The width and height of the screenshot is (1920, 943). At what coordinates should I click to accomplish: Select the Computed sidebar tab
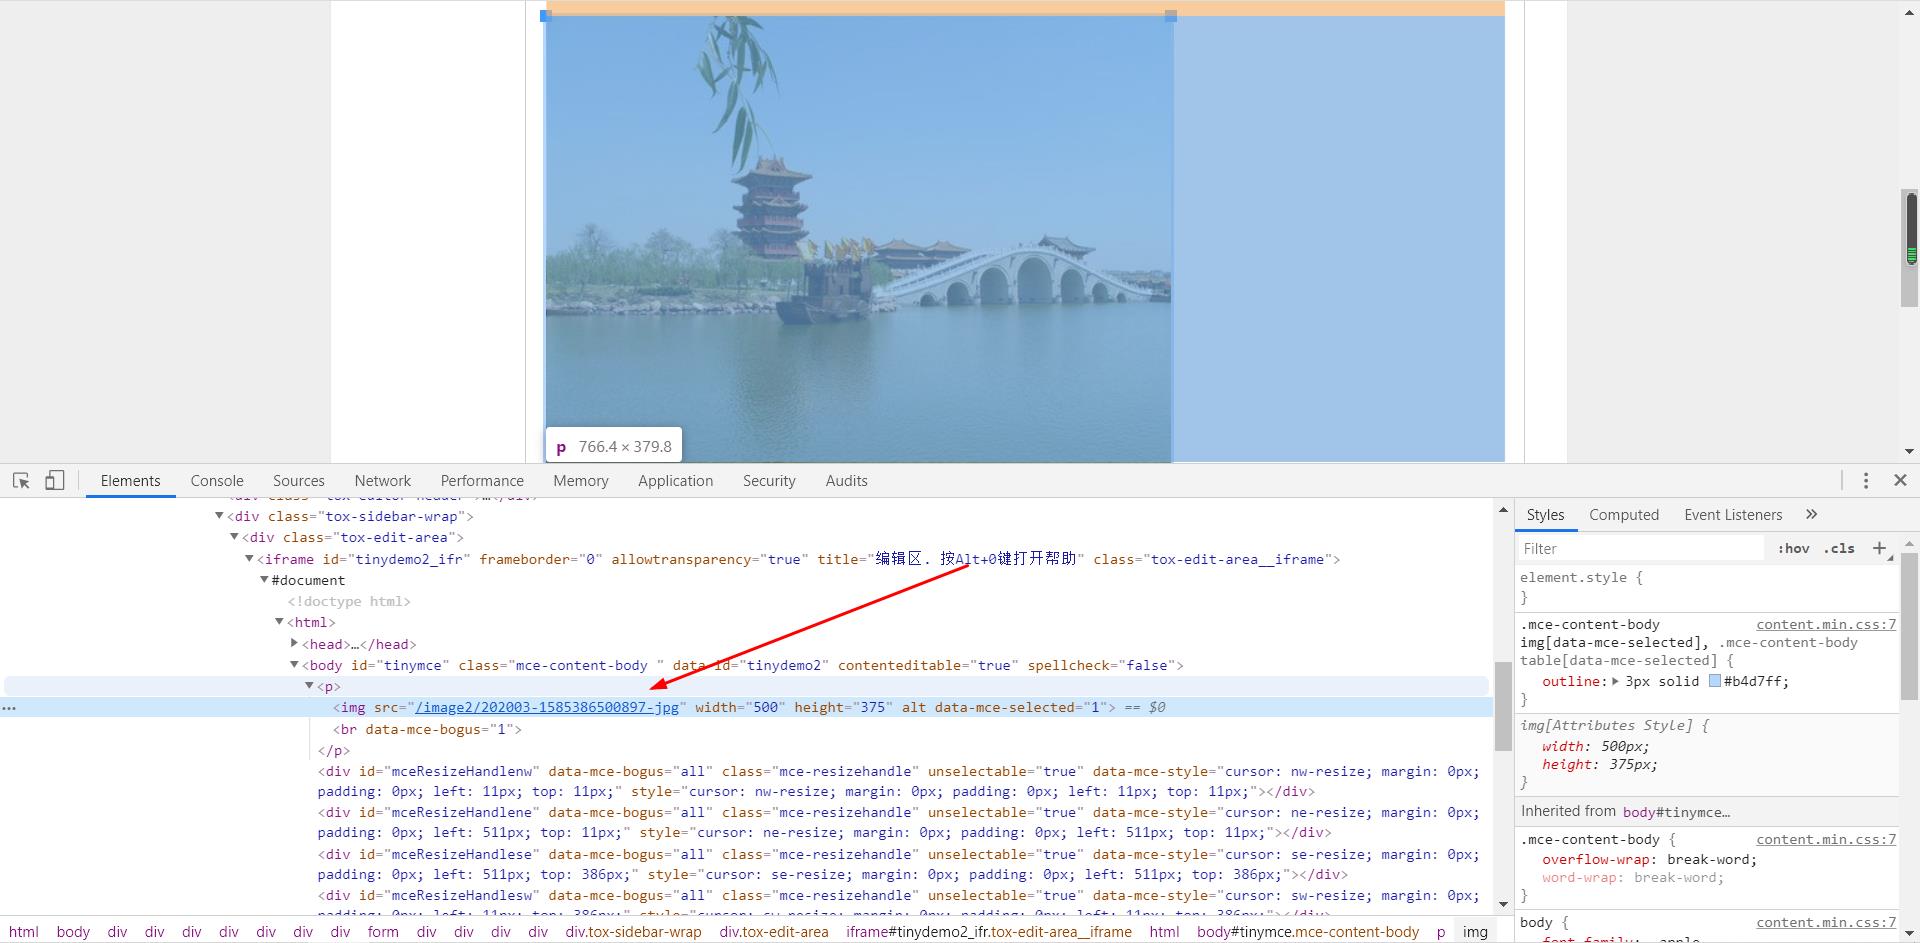click(1624, 515)
